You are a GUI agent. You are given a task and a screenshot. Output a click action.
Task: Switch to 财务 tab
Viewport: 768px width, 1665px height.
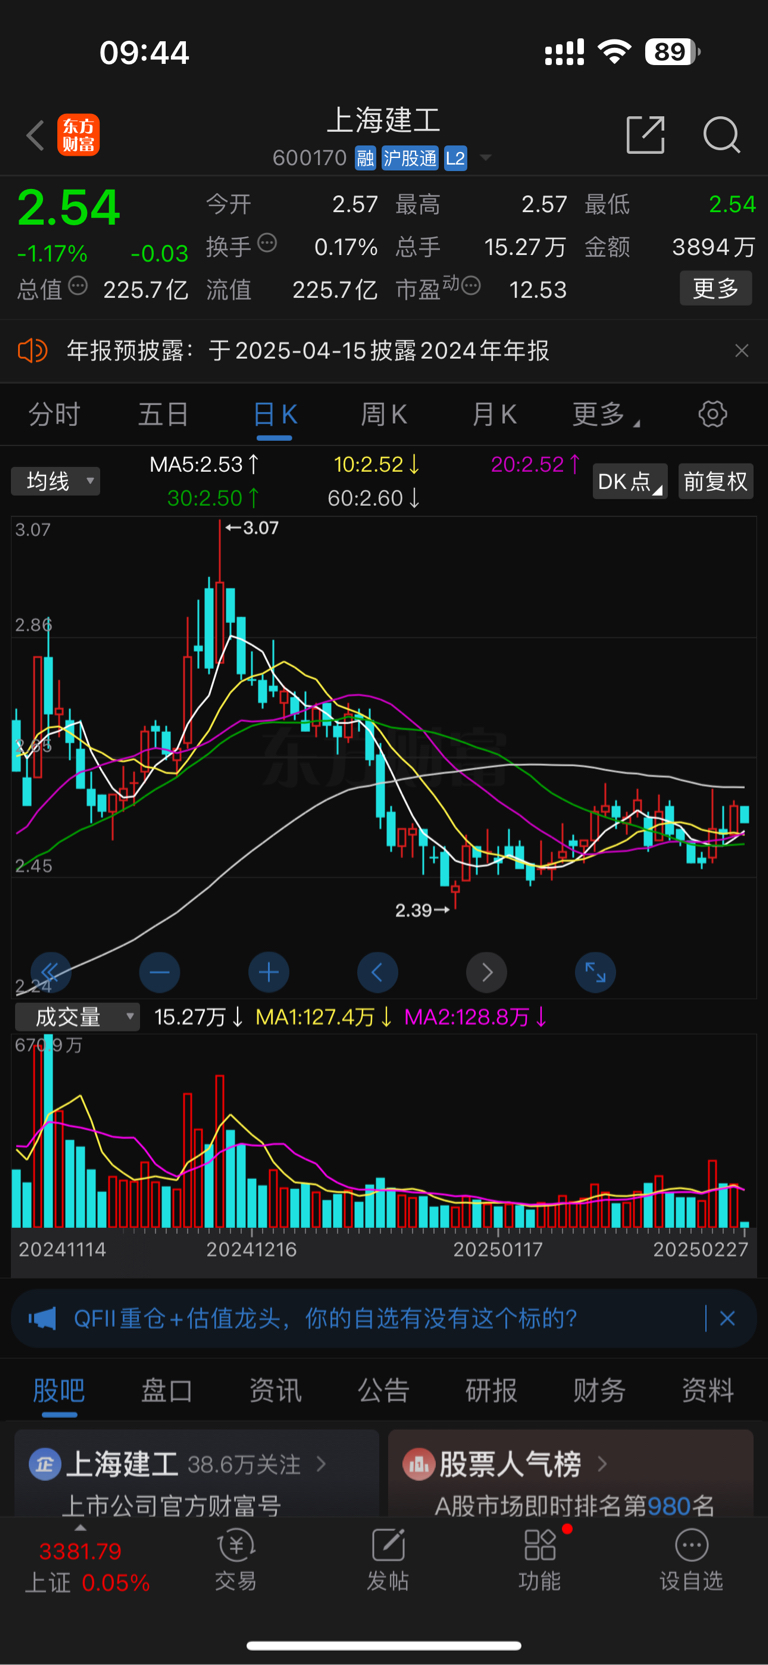pyautogui.click(x=599, y=1390)
